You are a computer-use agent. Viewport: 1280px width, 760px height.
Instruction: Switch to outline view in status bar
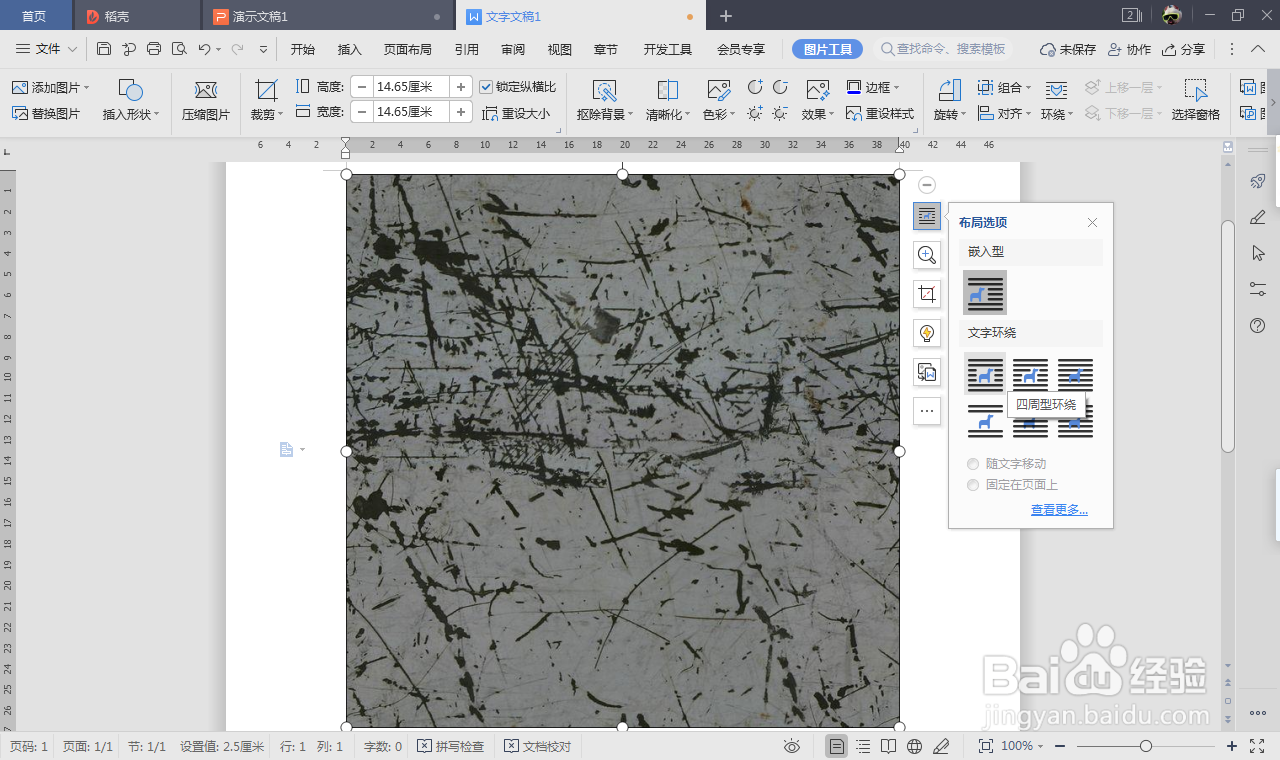tap(863, 746)
